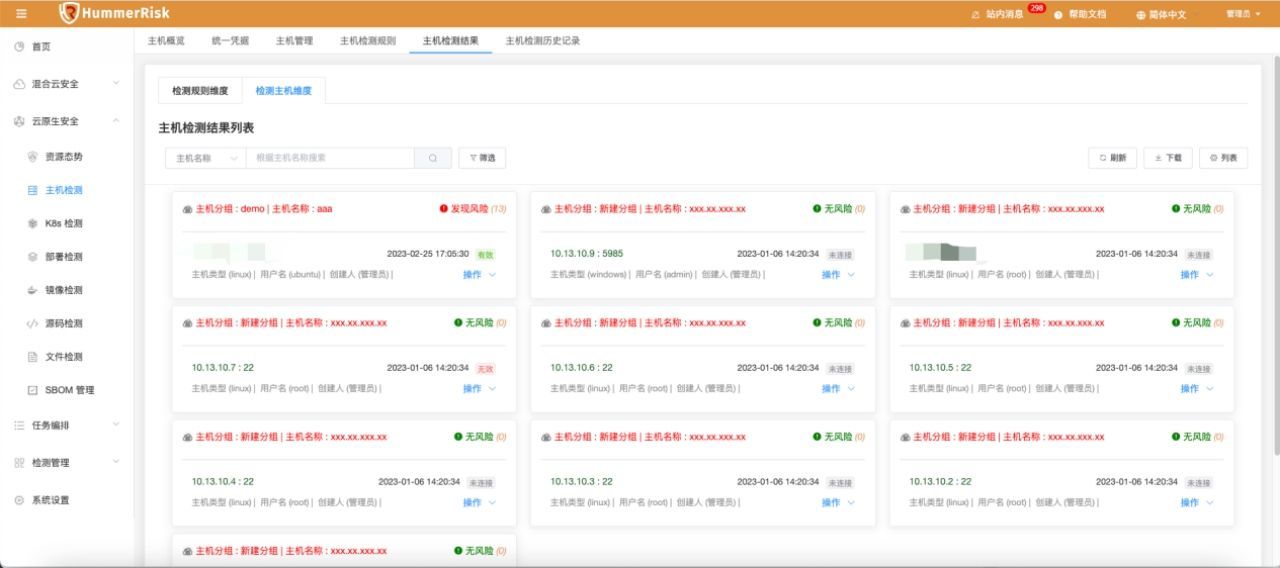Go to SBOM 管理 in sidebar

68,390
